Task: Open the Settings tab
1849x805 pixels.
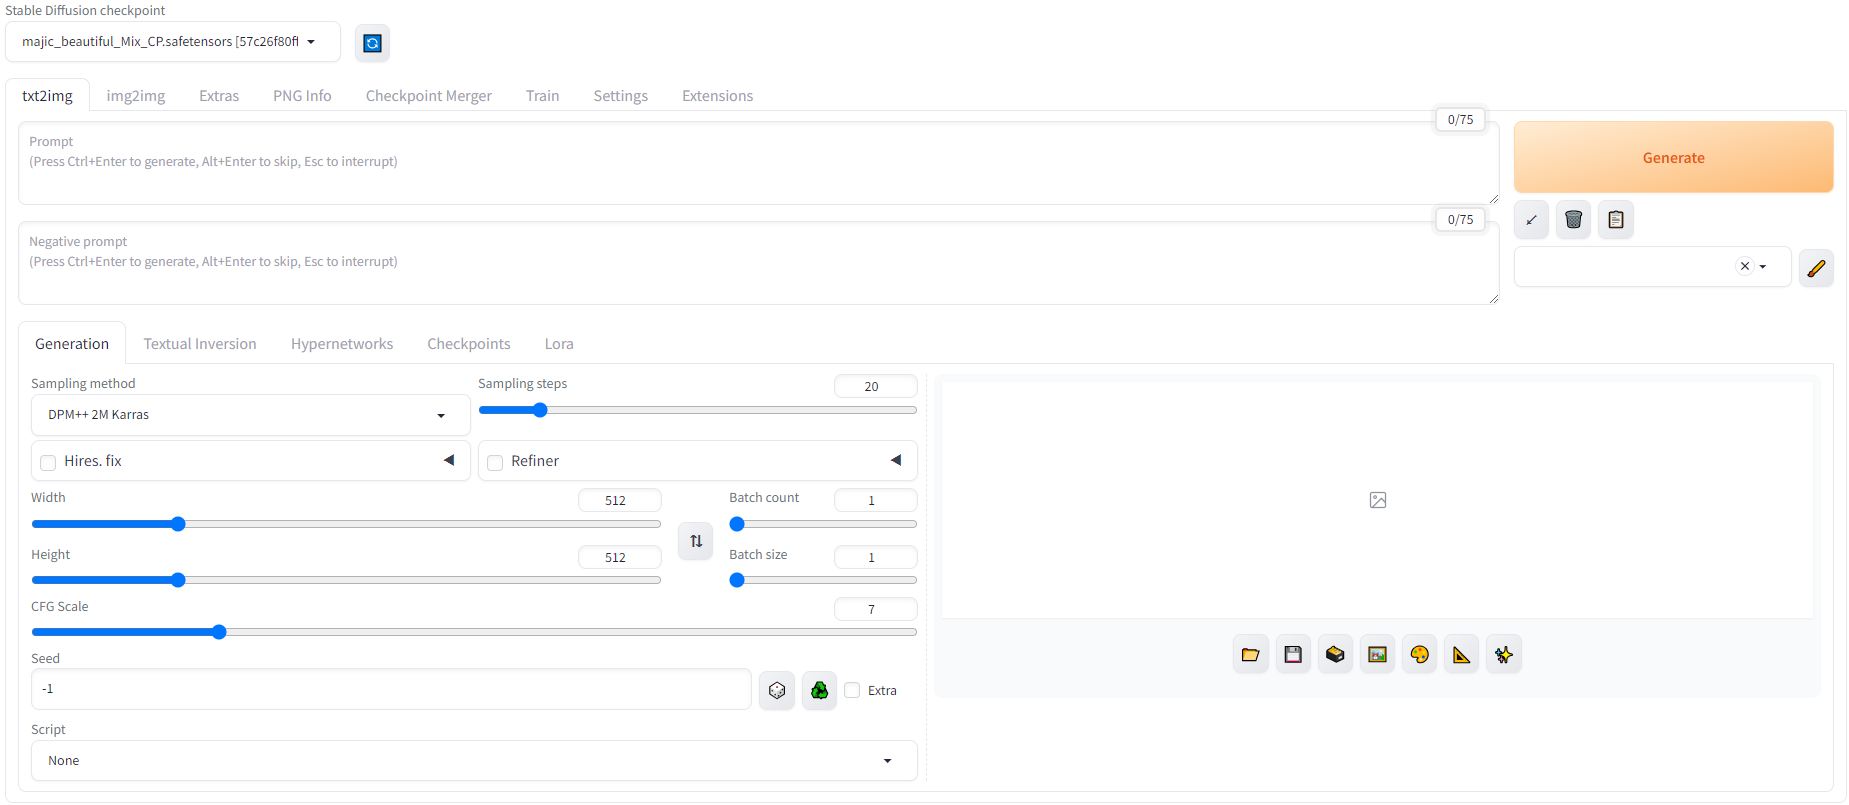Action: coord(621,96)
